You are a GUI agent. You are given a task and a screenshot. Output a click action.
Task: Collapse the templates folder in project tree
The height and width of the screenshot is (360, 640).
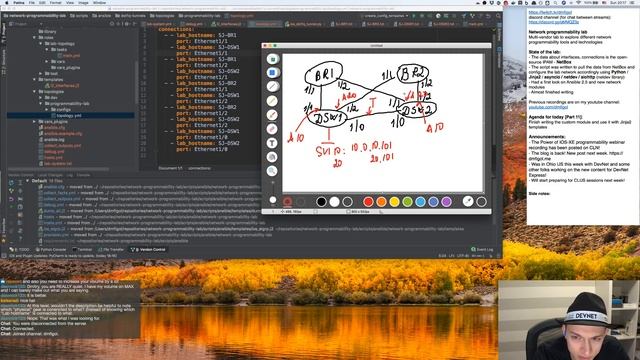pos(35,80)
